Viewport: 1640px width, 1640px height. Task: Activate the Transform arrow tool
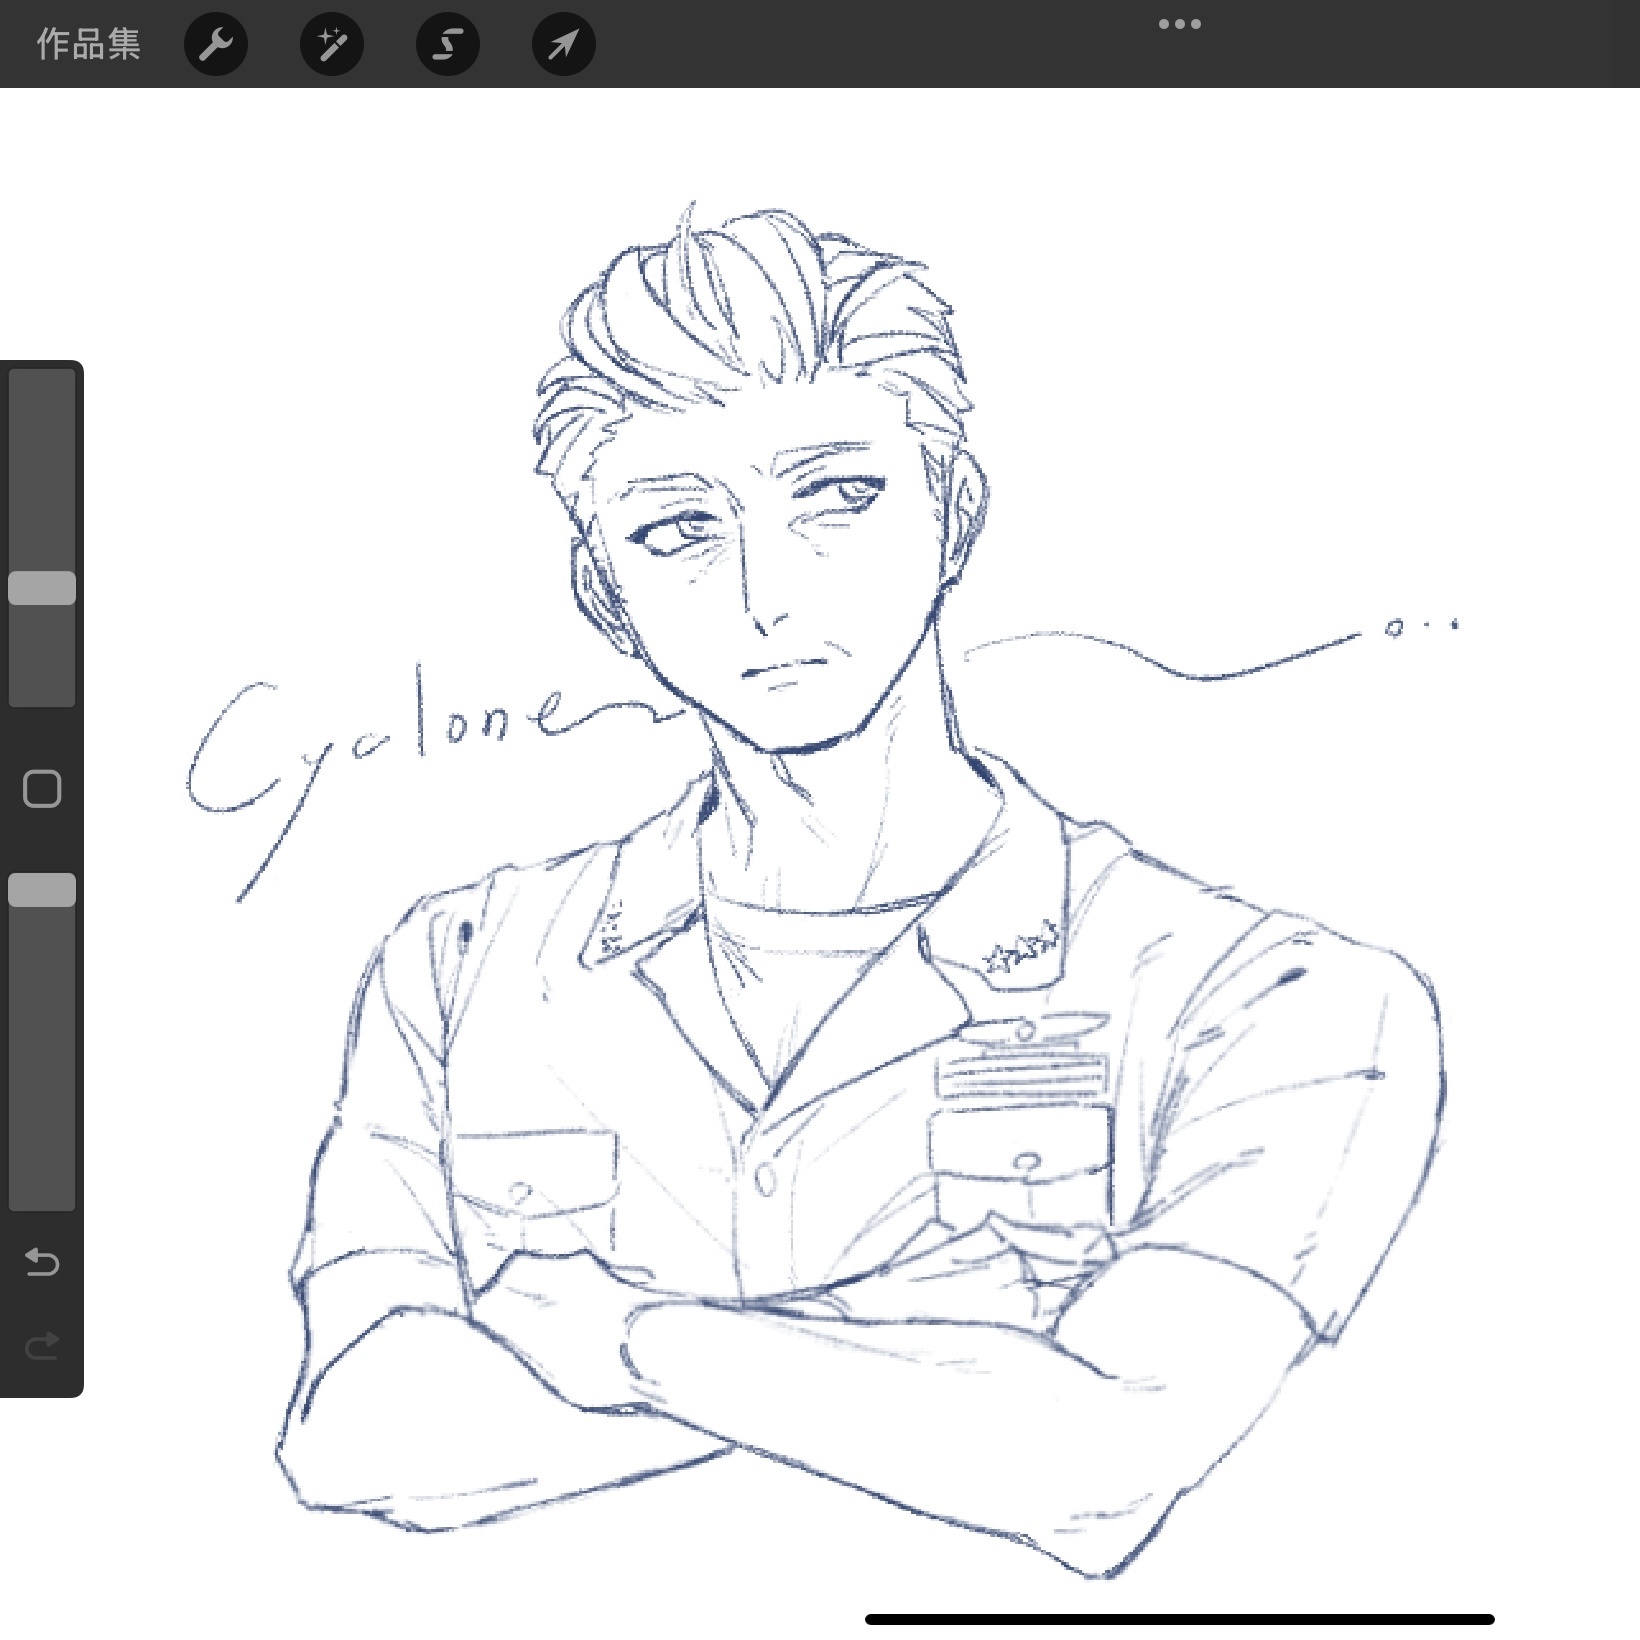coord(564,44)
